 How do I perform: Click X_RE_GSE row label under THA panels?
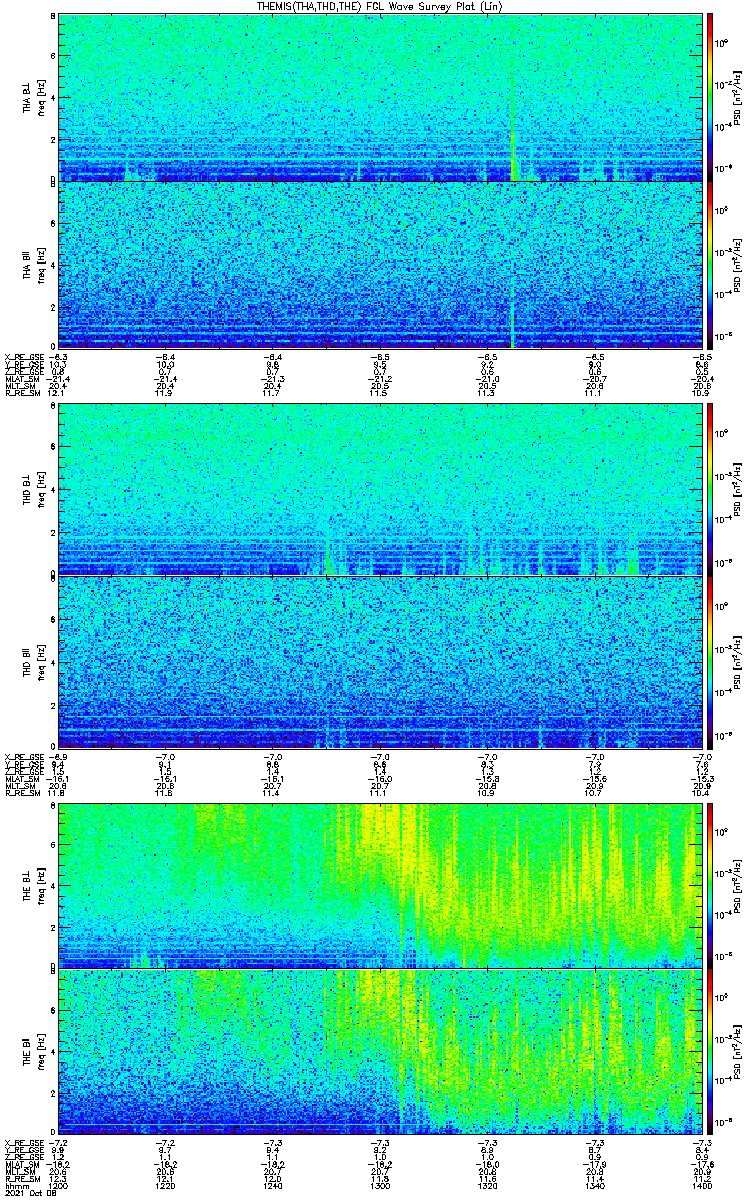tap(22, 356)
